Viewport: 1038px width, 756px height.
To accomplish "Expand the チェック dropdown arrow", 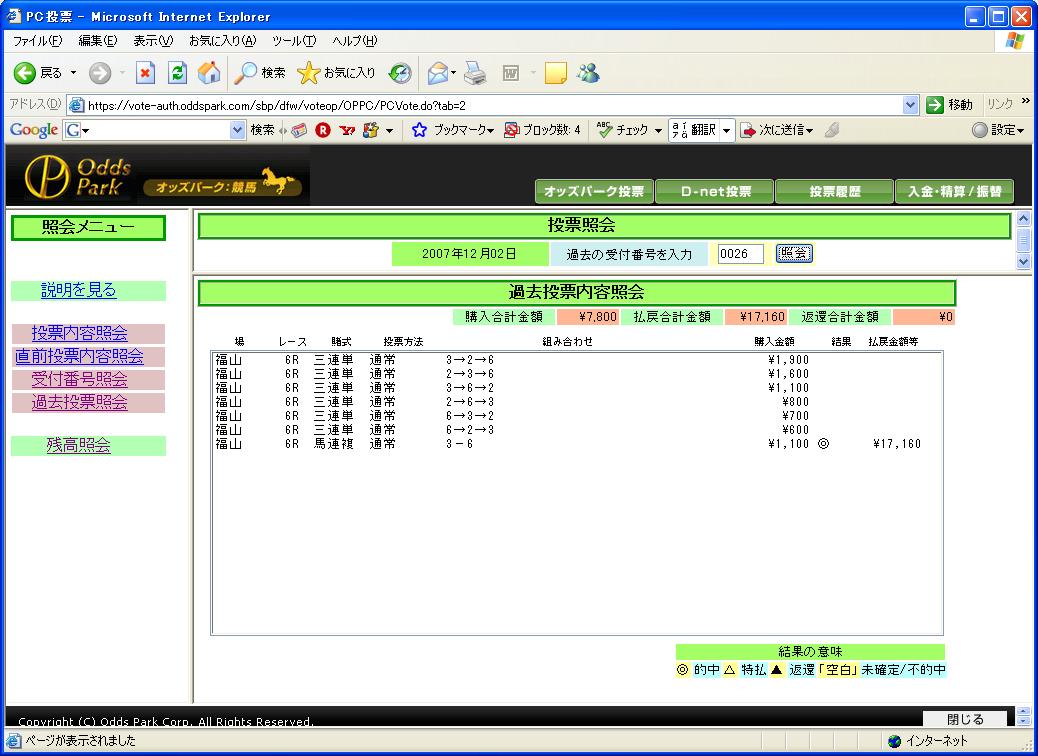I will [x=658, y=130].
